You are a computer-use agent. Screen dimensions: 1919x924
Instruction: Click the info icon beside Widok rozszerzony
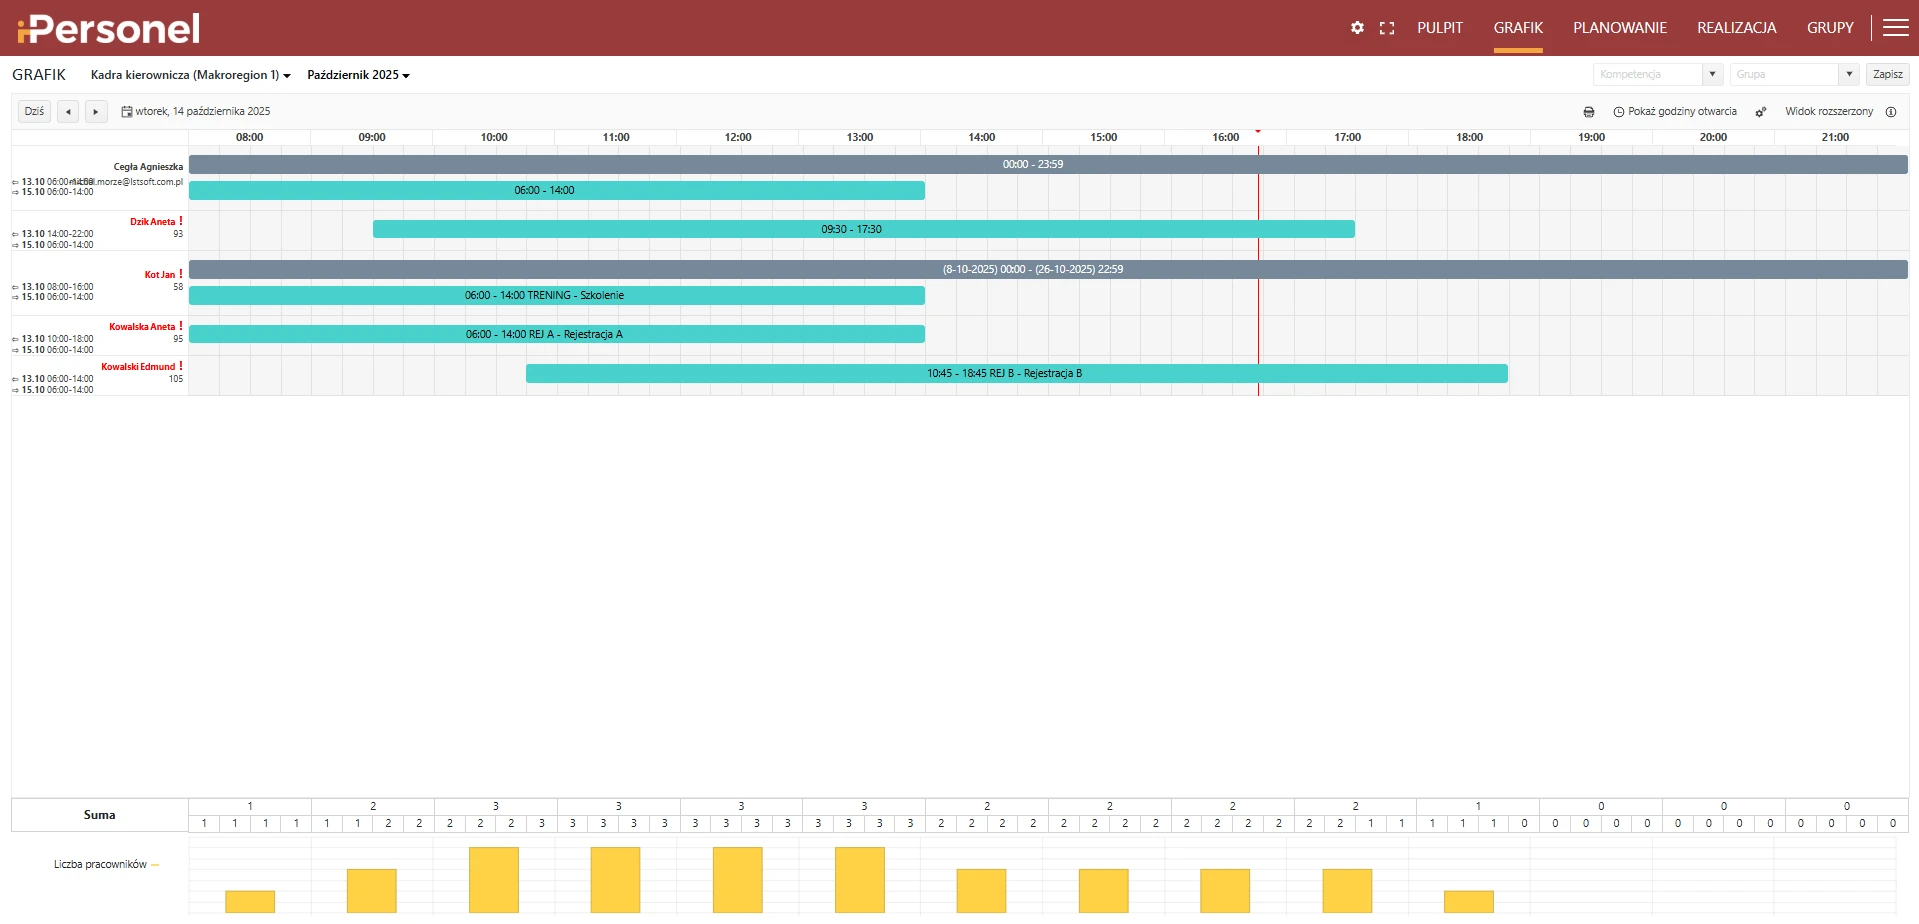pyautogui.click(x=1891, y=112)
